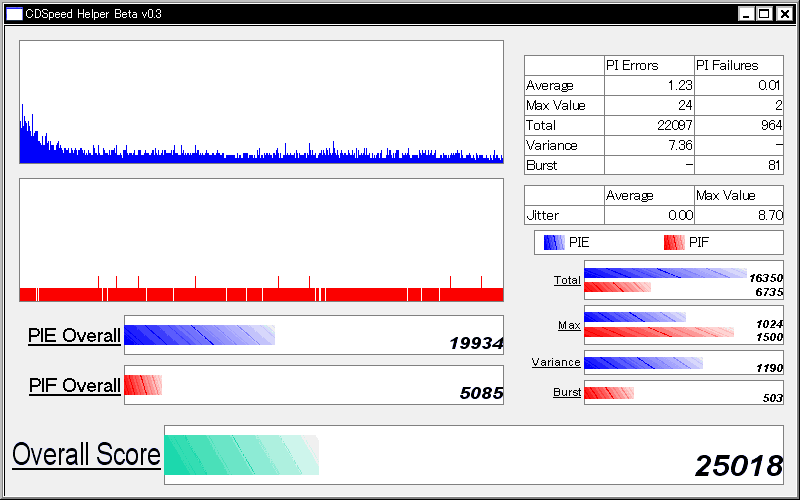
Task: Select the PI Errors max value 24
Action: [x=685, y=106]
